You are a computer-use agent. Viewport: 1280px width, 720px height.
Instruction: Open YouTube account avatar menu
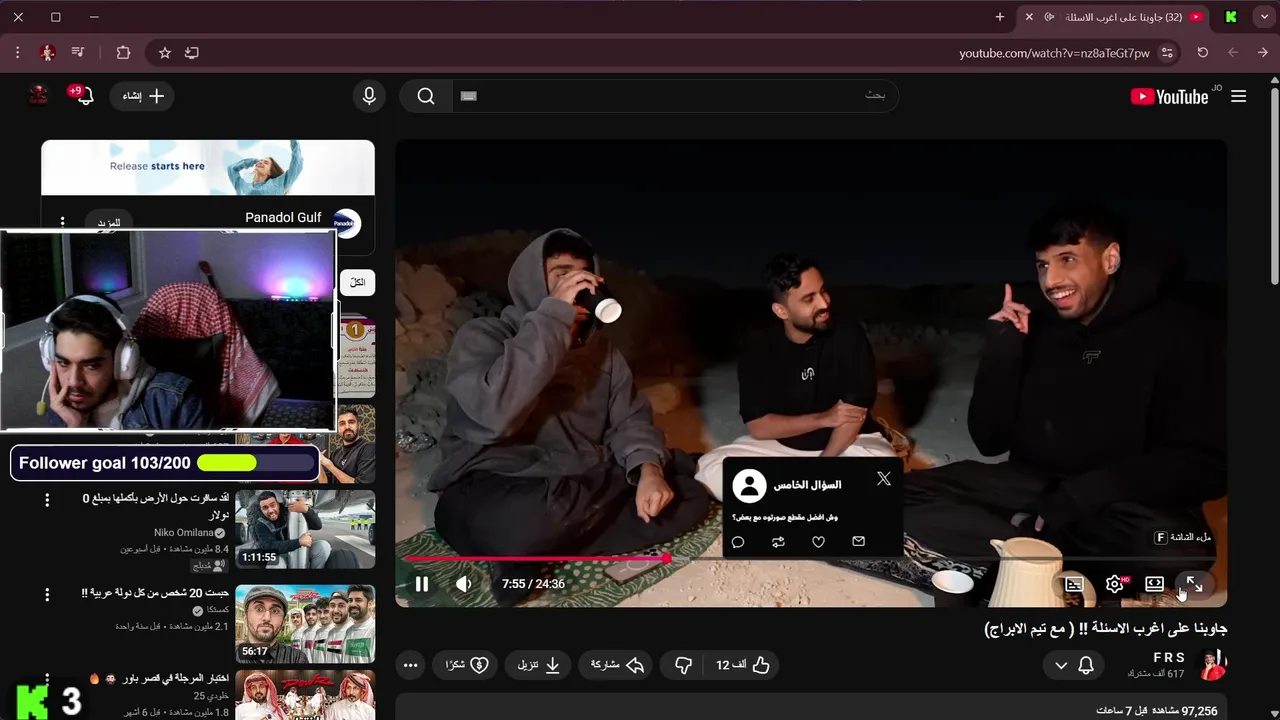[x=38, y=96]
